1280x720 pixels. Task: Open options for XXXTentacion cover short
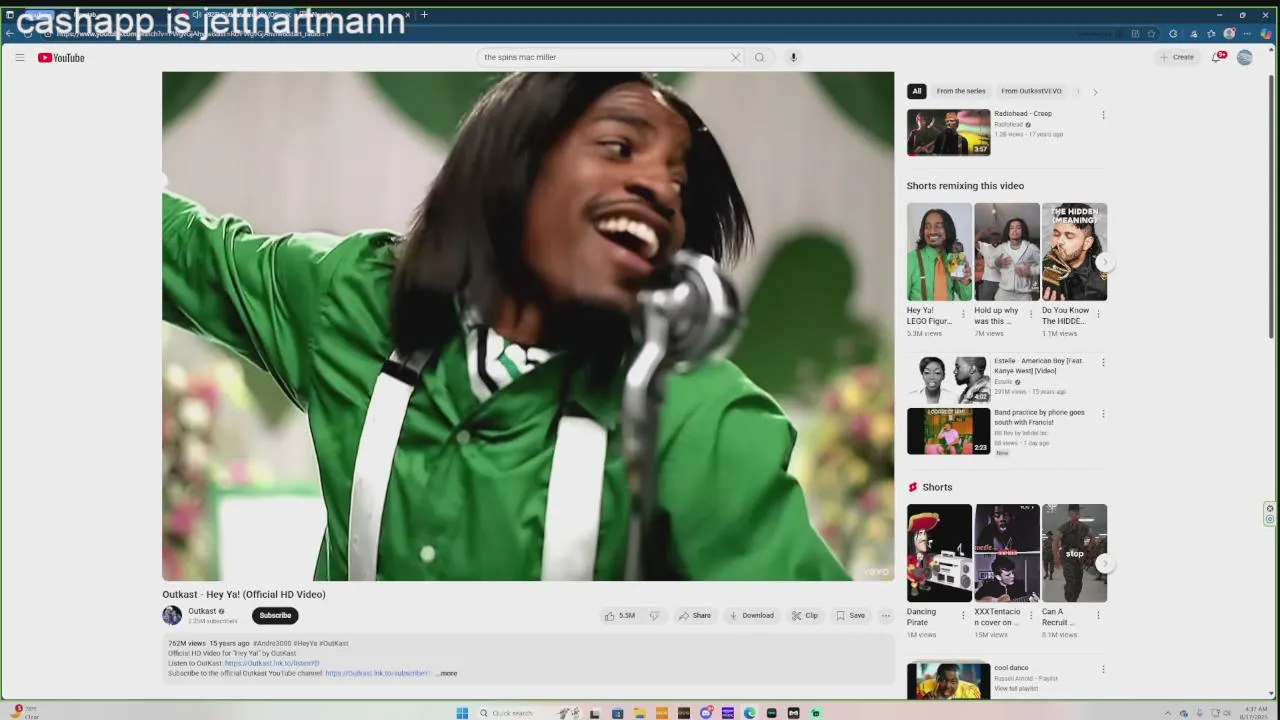(1031, 615)
